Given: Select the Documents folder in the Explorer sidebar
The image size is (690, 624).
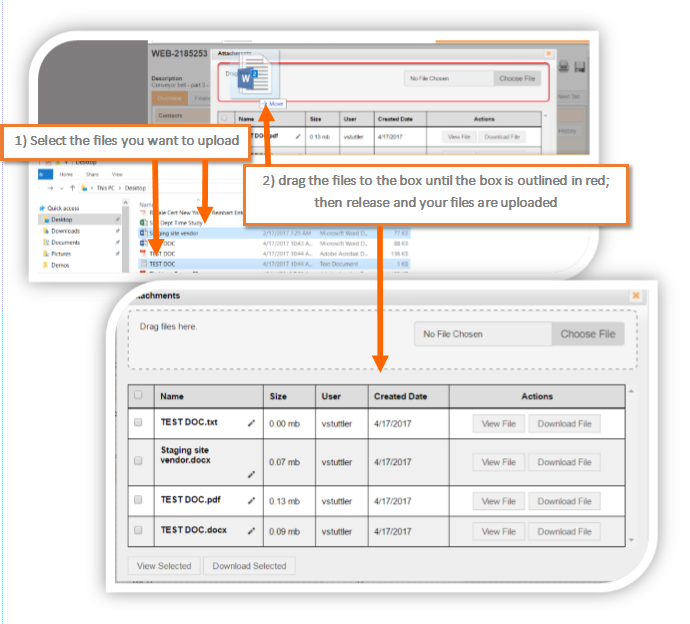Looking at the screenshot, I should (x=65, y=242).
